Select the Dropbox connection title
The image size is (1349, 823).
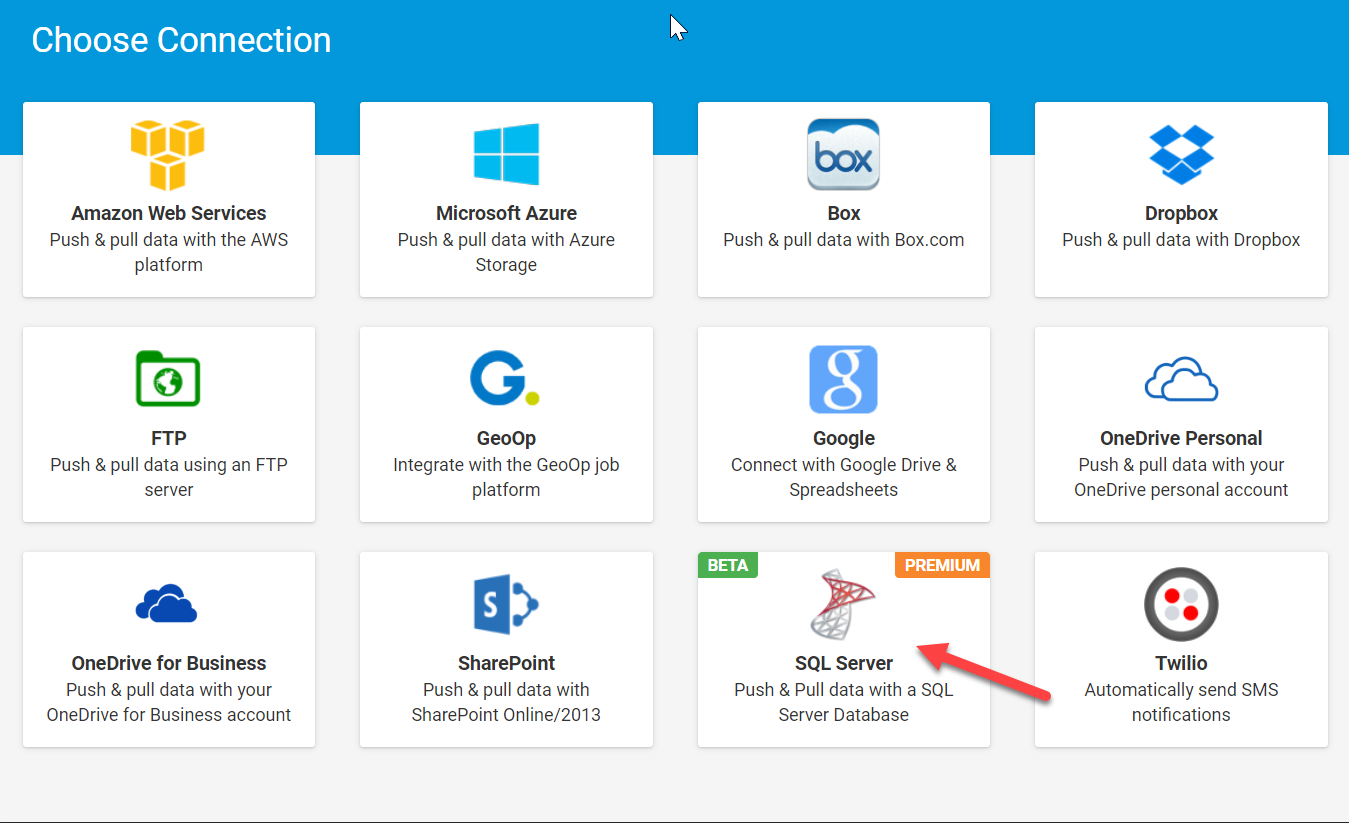point(1181,213)
